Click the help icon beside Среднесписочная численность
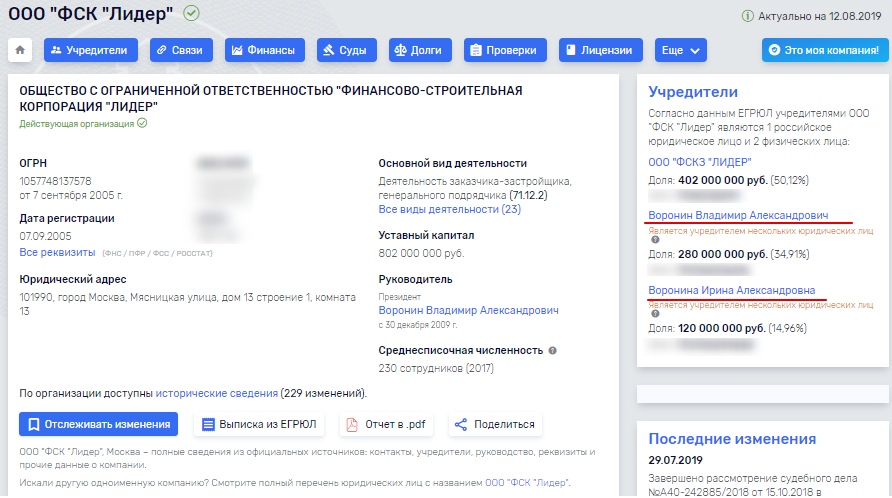The image size is (892, 498). (x=552, y=351)
